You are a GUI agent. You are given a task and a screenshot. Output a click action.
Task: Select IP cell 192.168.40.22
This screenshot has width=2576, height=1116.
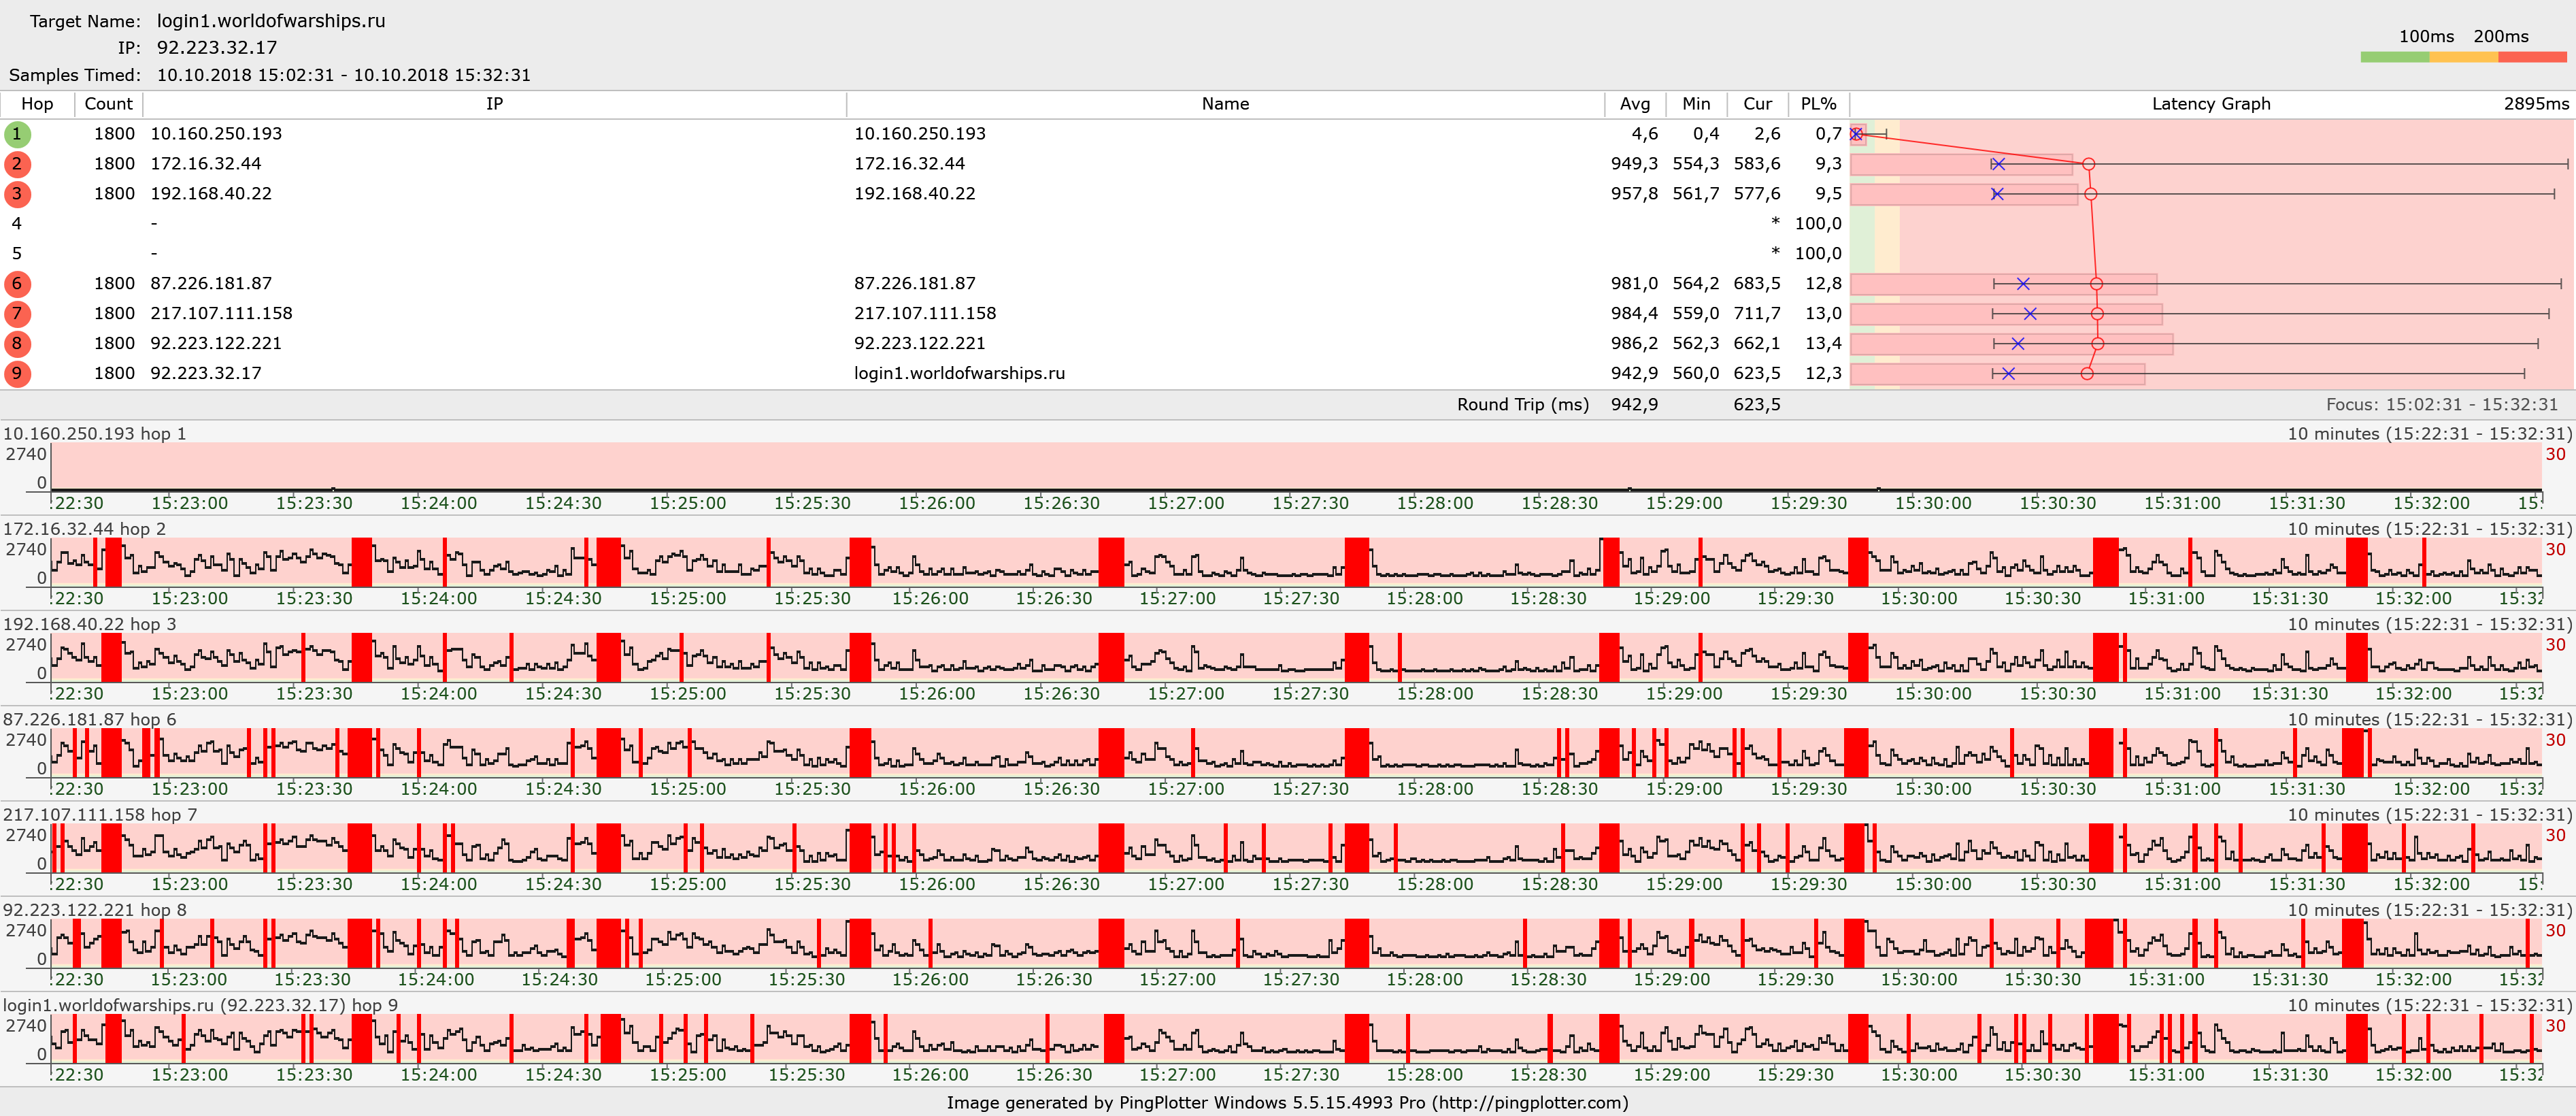click(211, 194)
